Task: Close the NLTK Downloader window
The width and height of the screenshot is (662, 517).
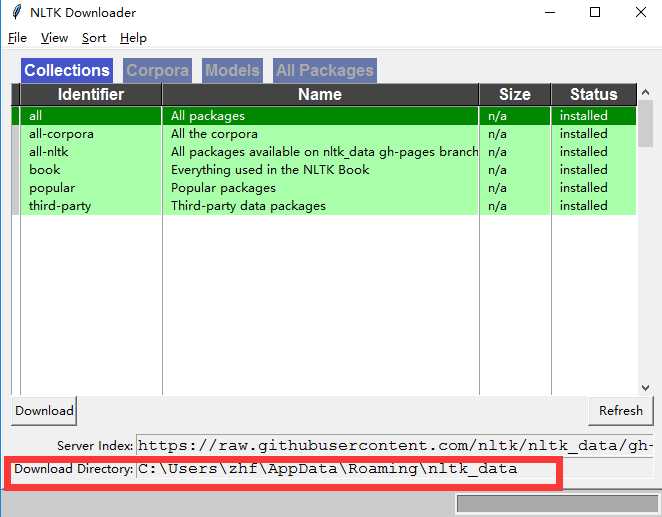Action: point(641,12)
